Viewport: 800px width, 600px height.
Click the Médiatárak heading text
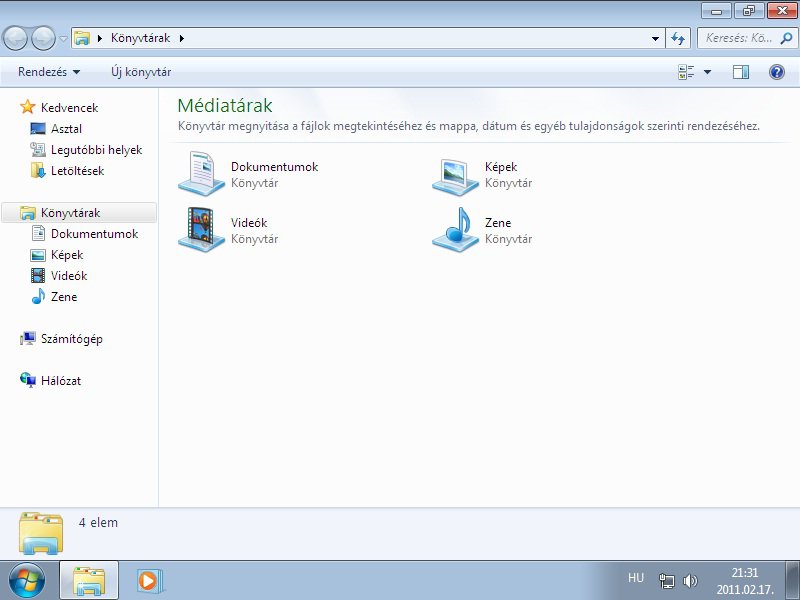[225, 105]
